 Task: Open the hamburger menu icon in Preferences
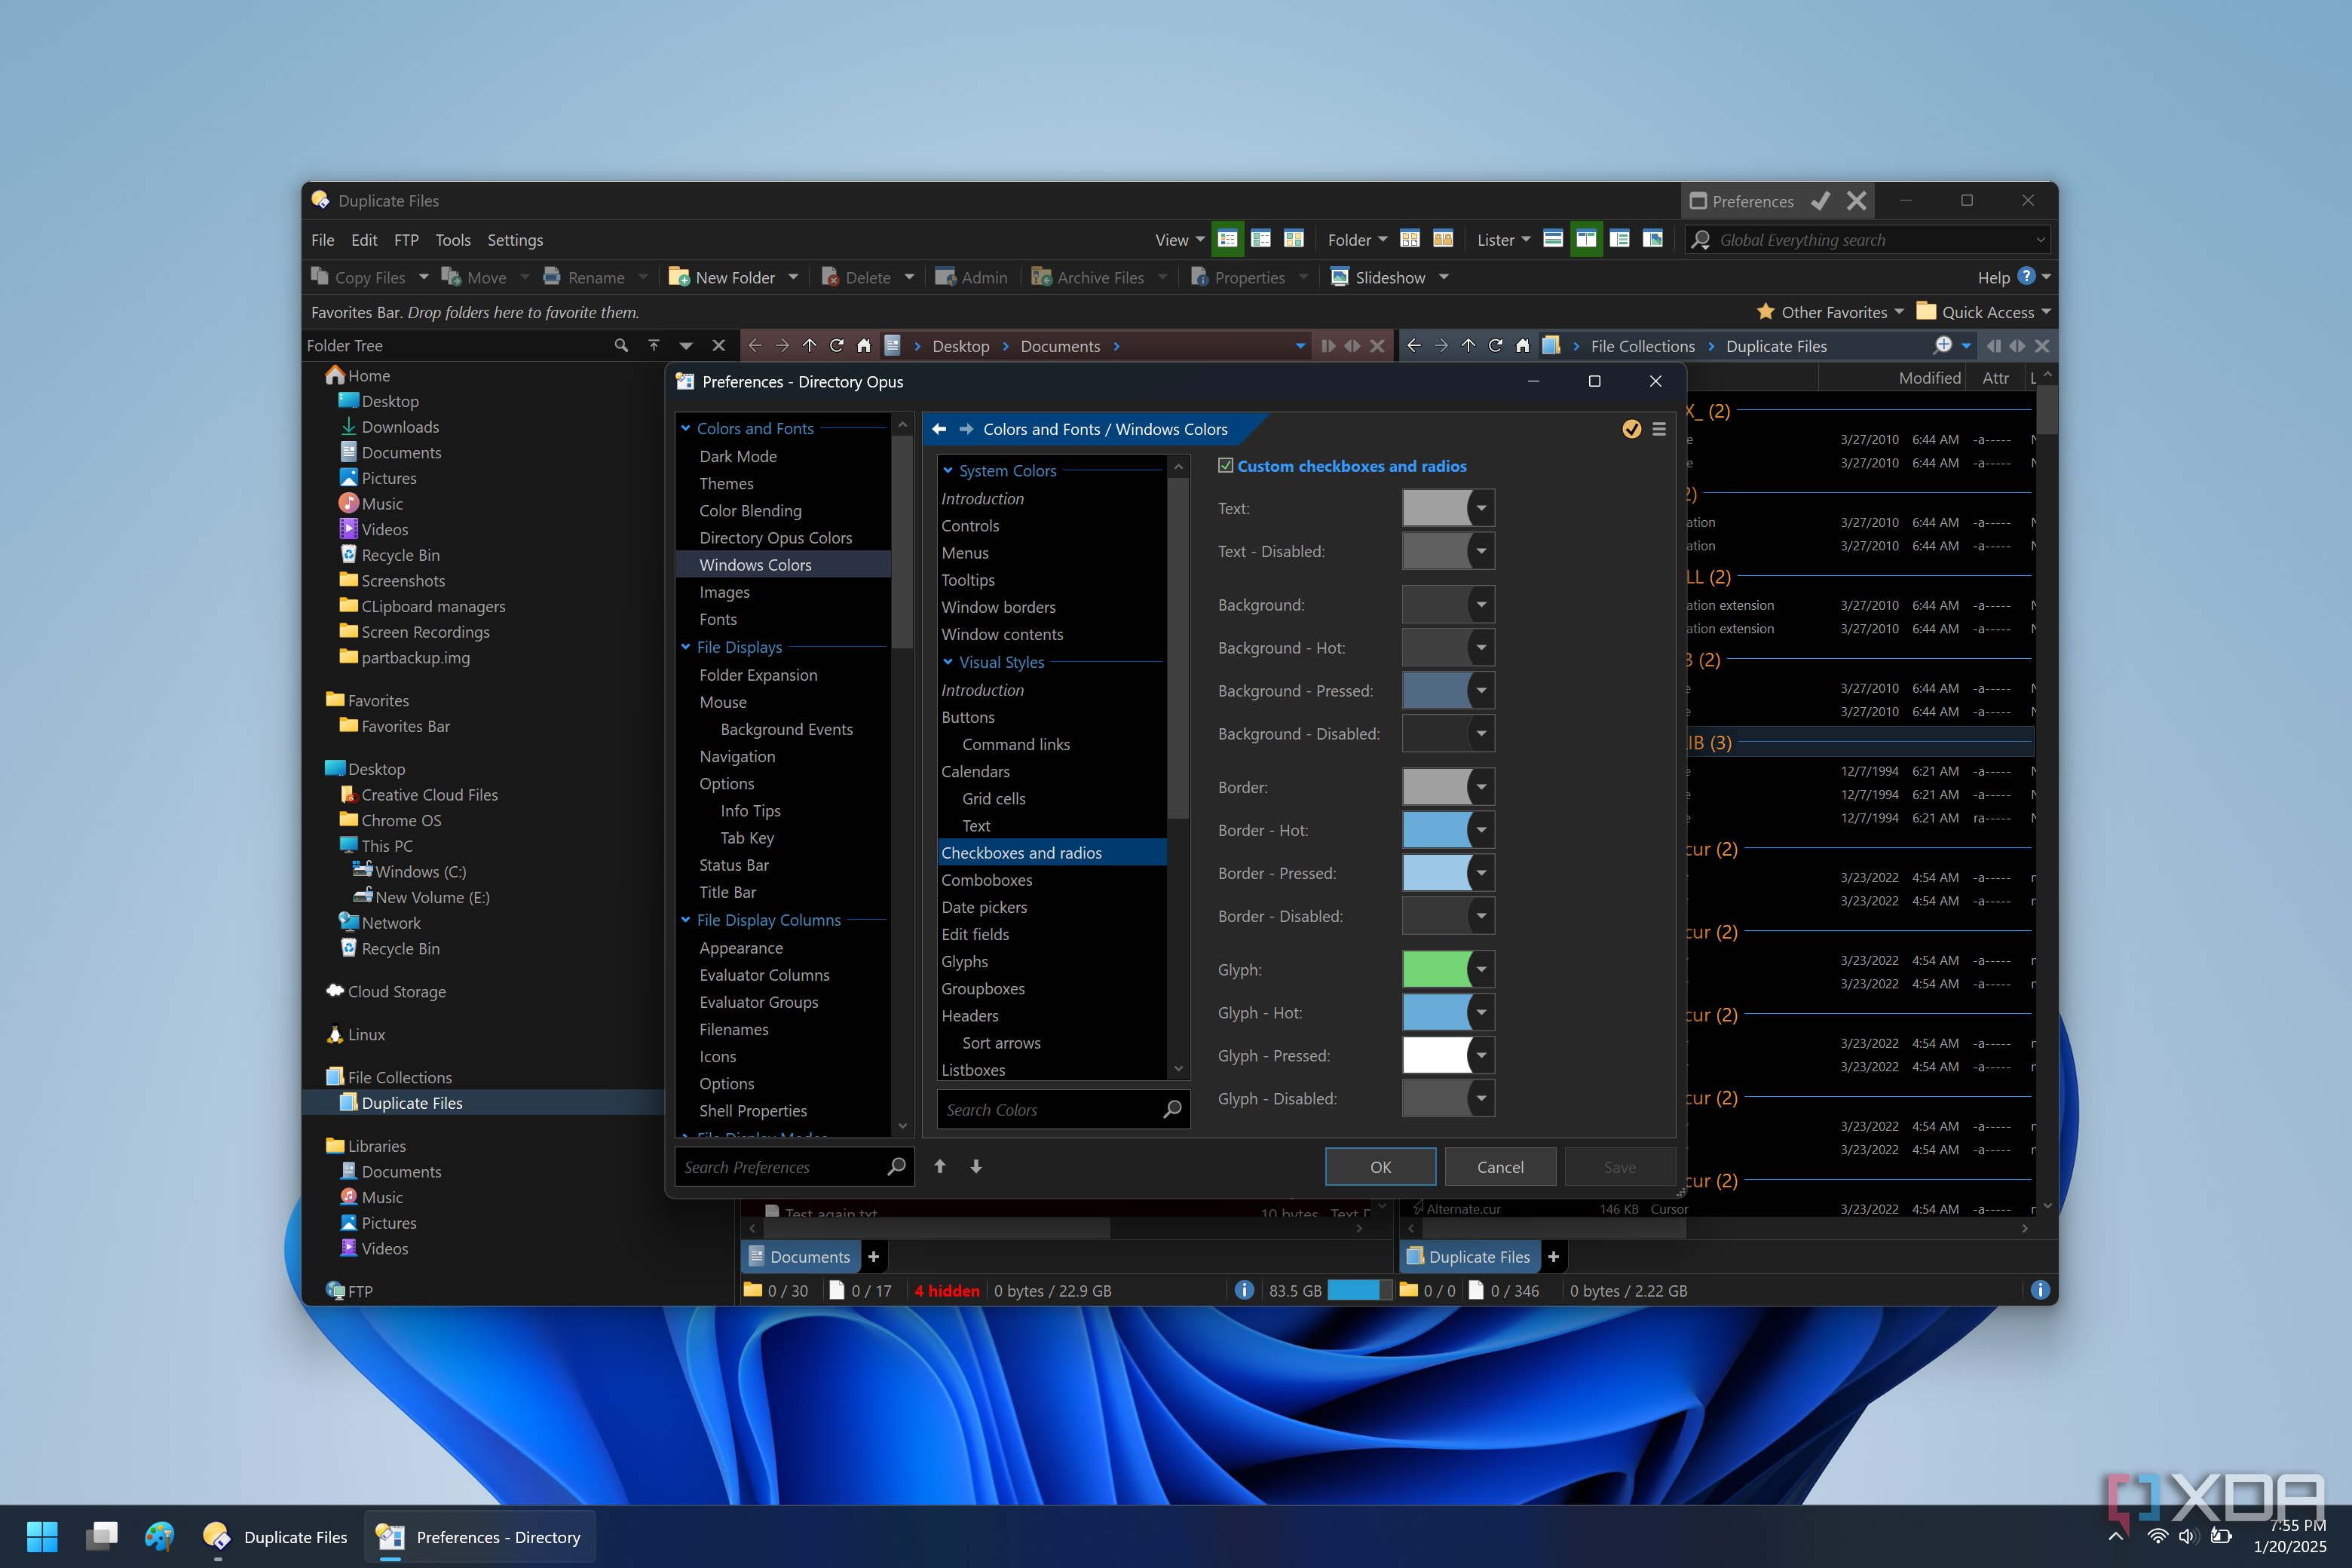pos(1659,429)
